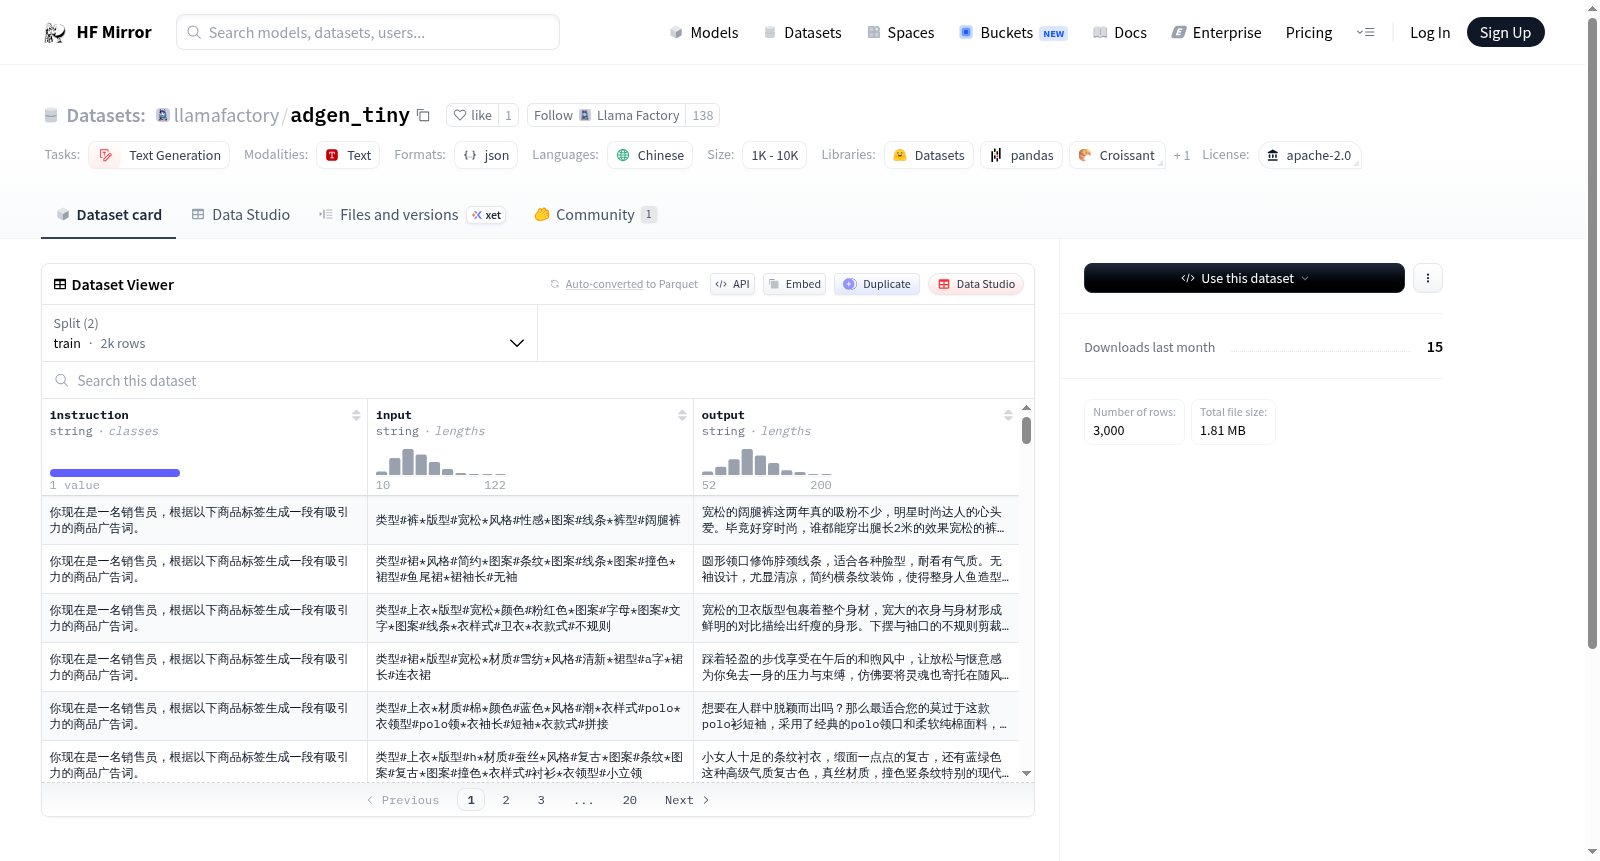Open the Pricing page
Screen dimensions: 1600x861
(1309, 33)
